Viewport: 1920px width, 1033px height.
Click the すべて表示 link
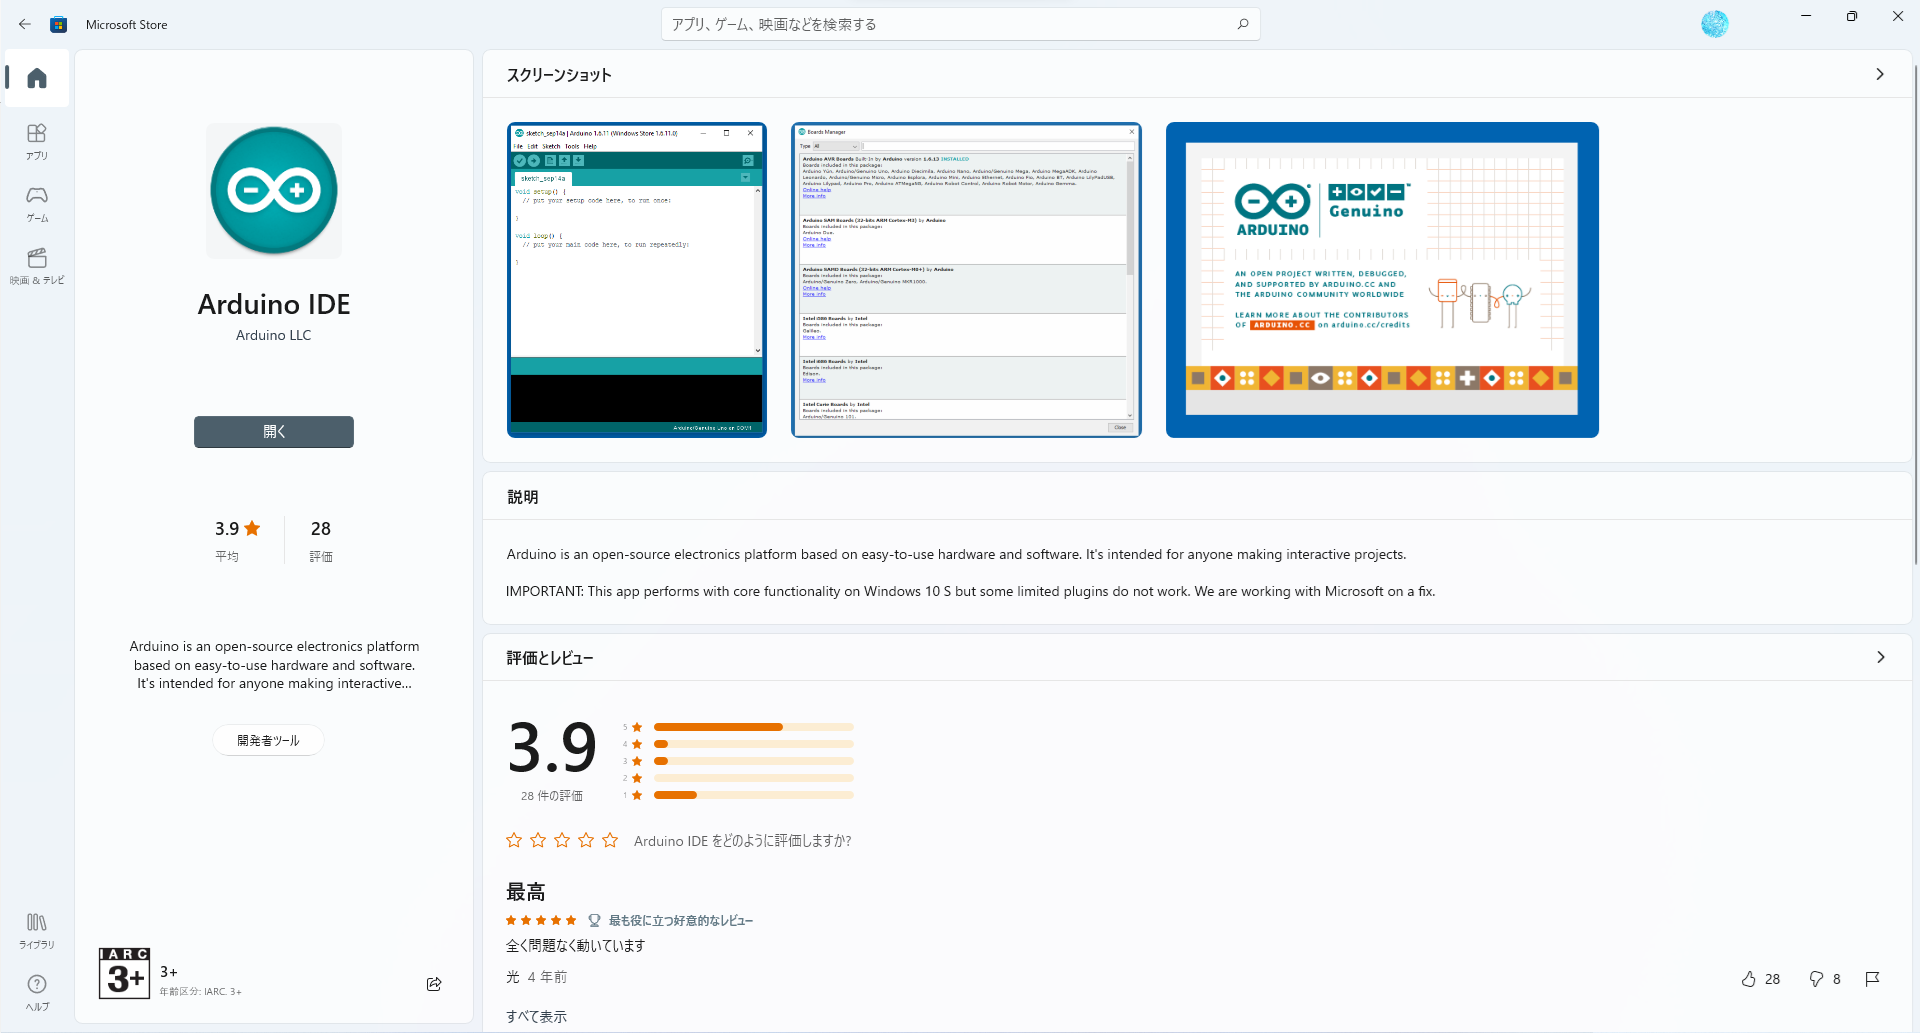536,1016
